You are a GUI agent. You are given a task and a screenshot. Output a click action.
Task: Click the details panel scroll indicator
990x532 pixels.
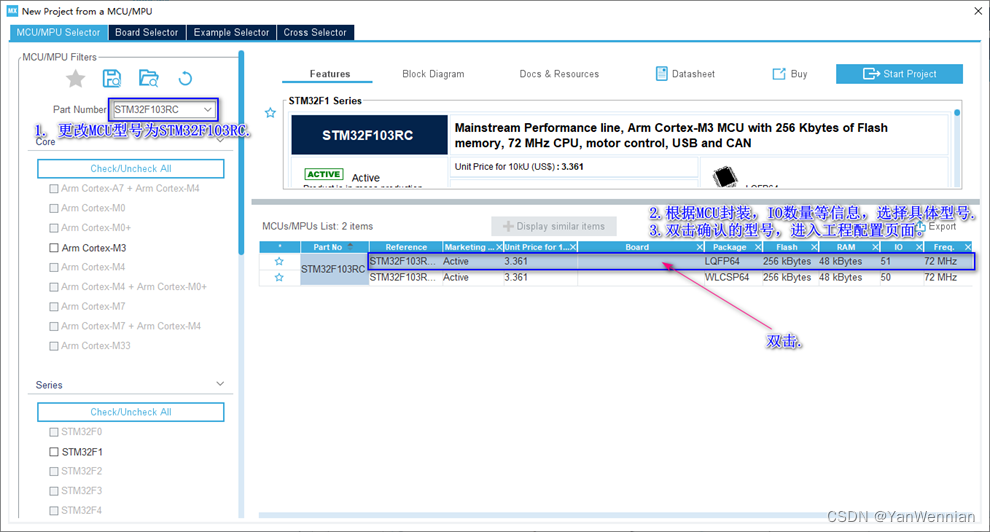[957, 113]
